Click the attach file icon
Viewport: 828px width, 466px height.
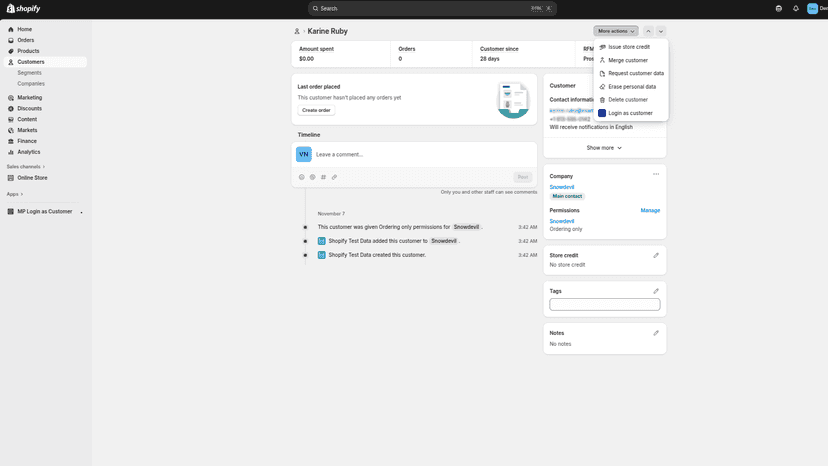click(x=334, y=178)
